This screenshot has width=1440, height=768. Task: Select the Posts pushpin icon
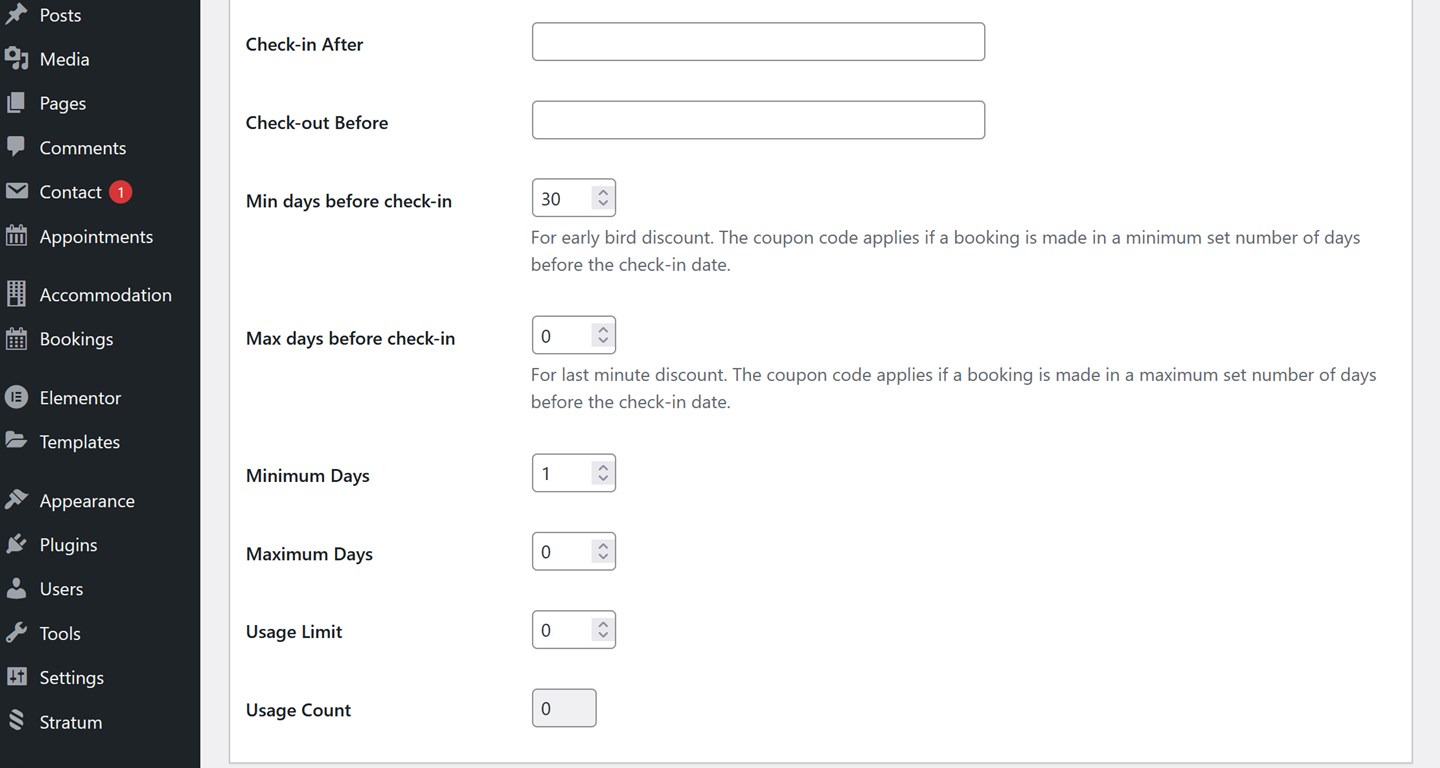tap(19, 14)
